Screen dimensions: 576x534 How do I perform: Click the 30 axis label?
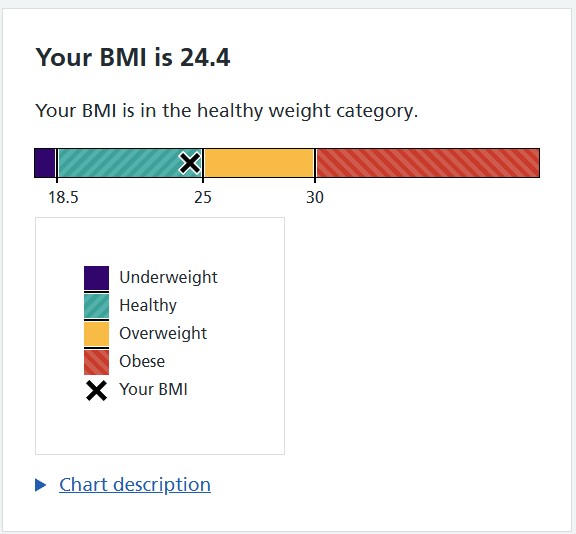315,198
